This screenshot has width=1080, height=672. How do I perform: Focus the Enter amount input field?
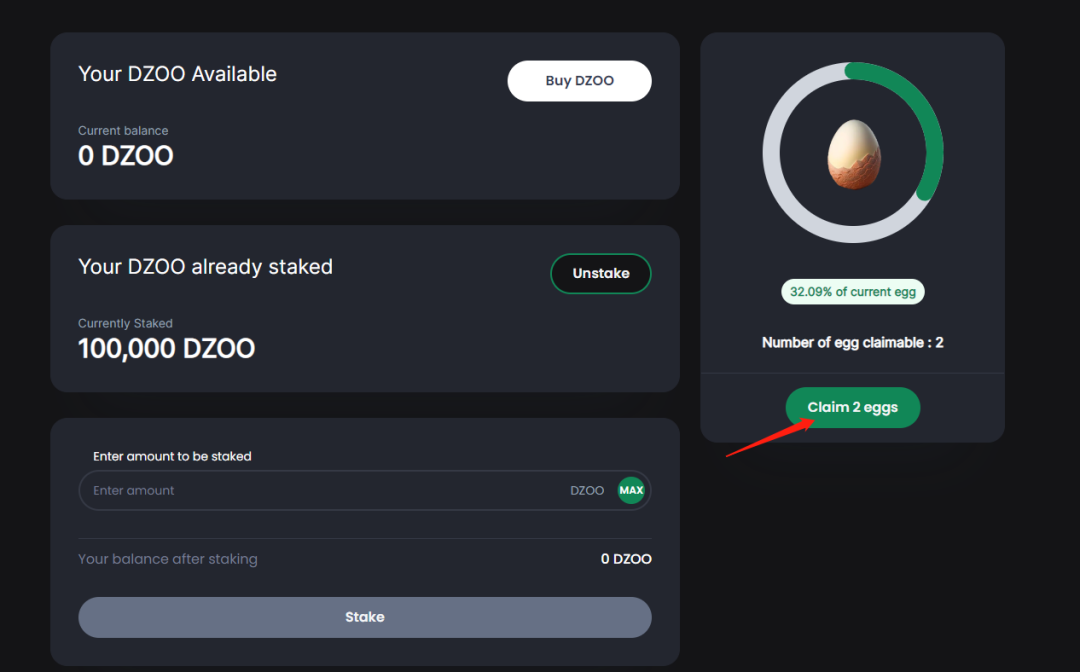click(x=320, y=491)
